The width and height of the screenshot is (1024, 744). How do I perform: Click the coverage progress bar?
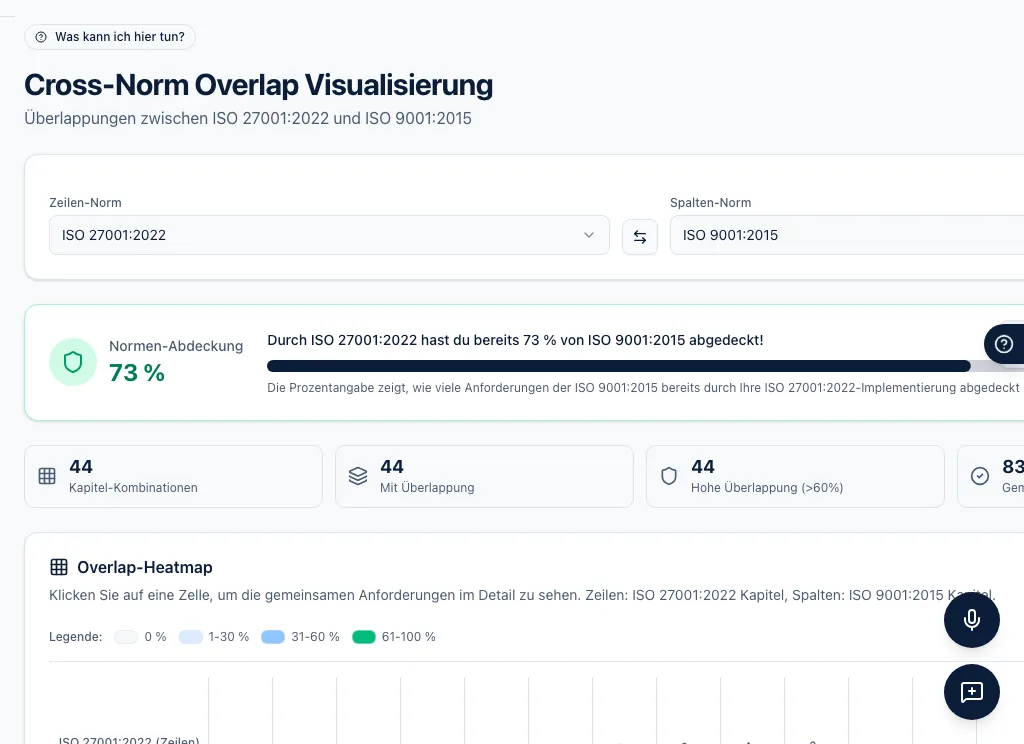pyautogui.click(x=645, y=366)
